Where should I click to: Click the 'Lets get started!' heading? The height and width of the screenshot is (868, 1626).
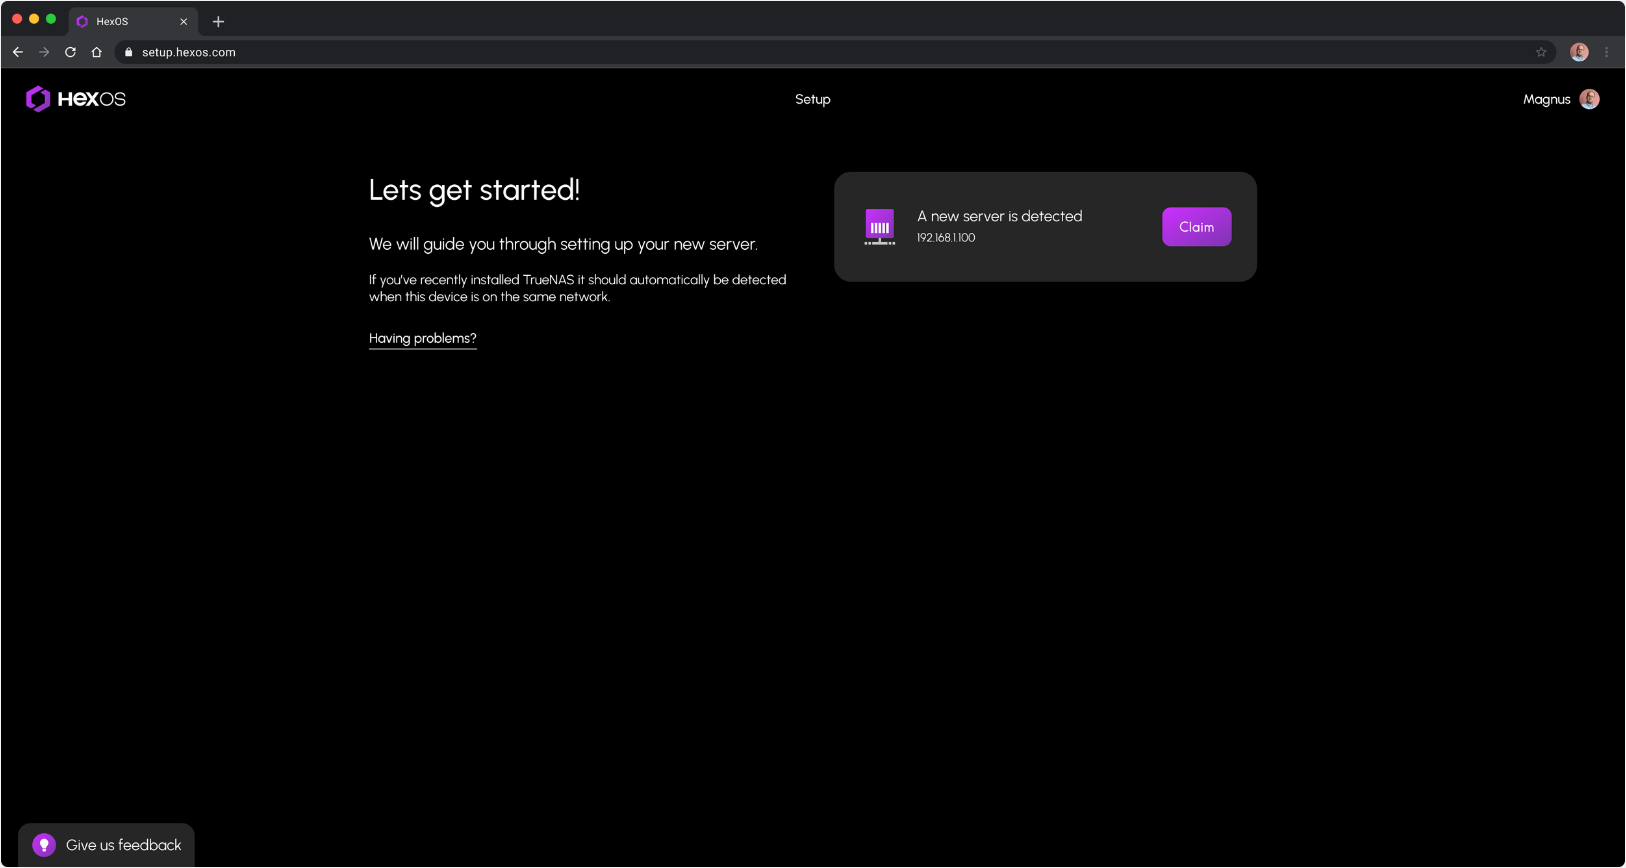(x=474, y=190)
